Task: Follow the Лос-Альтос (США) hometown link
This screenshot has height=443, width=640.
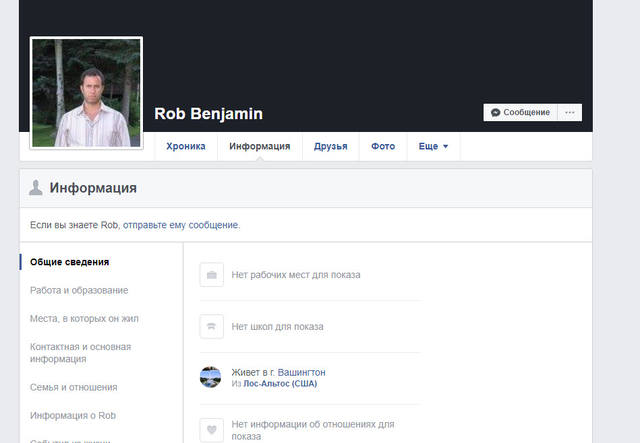Action: click(x=280, y=384)
